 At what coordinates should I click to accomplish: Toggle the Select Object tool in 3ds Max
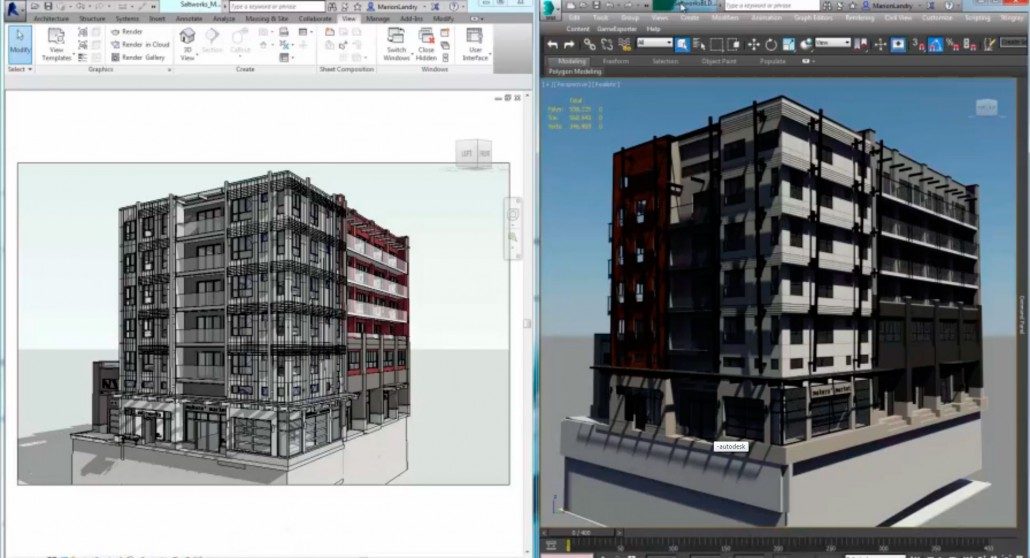[x=681, y=44]
